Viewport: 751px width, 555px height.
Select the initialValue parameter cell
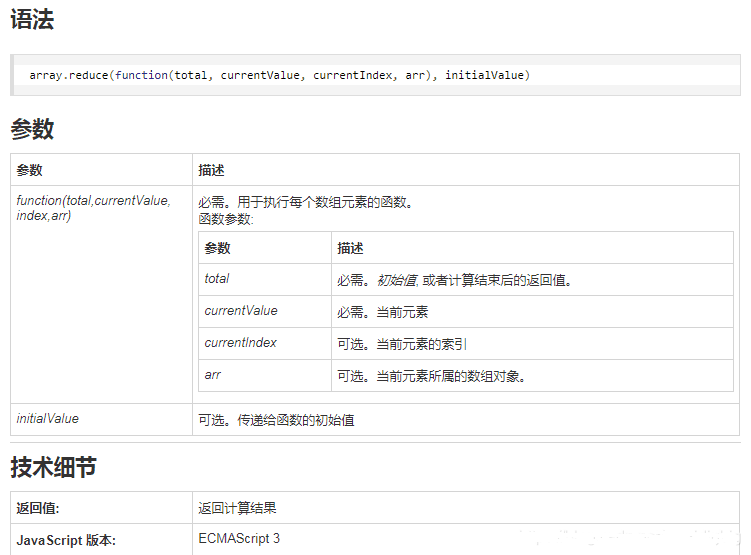[x=102, y=419]
